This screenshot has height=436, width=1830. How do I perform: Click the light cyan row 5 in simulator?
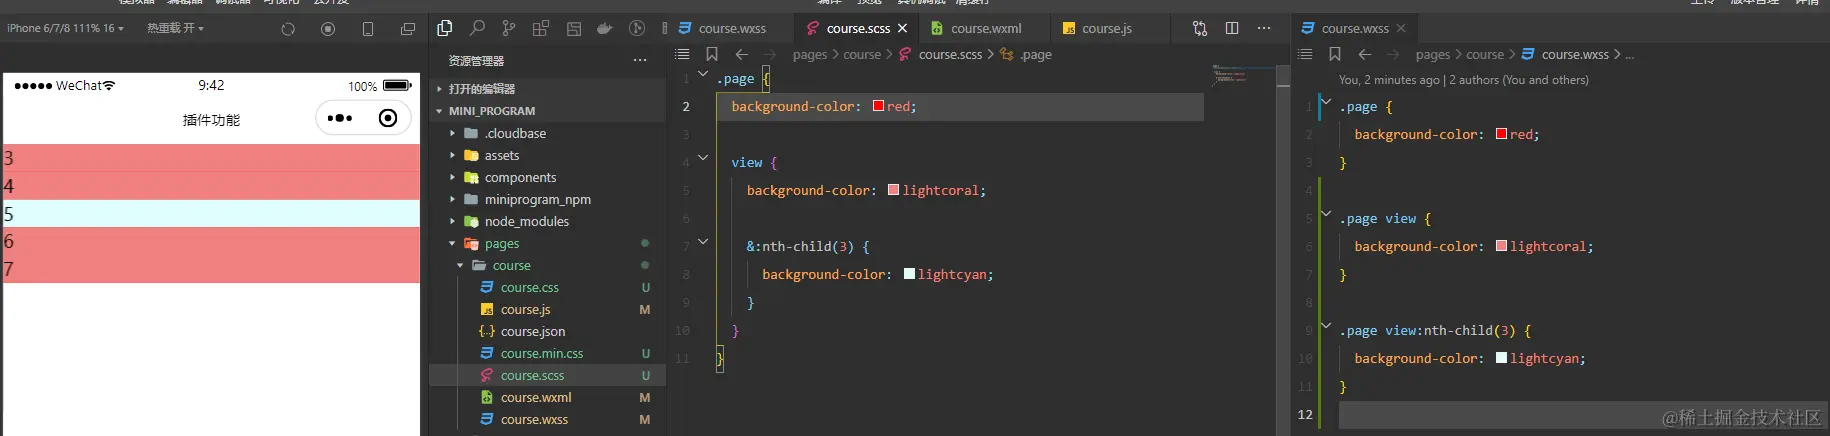tap(211, 213)
